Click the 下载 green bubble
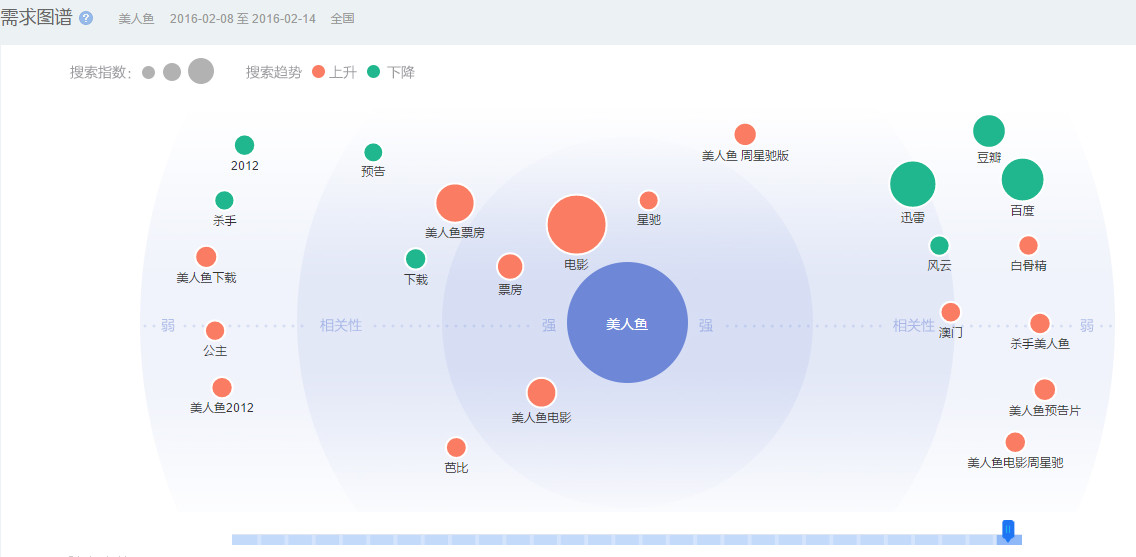Screen dimensions: 1136x557 tap(415, 259)
